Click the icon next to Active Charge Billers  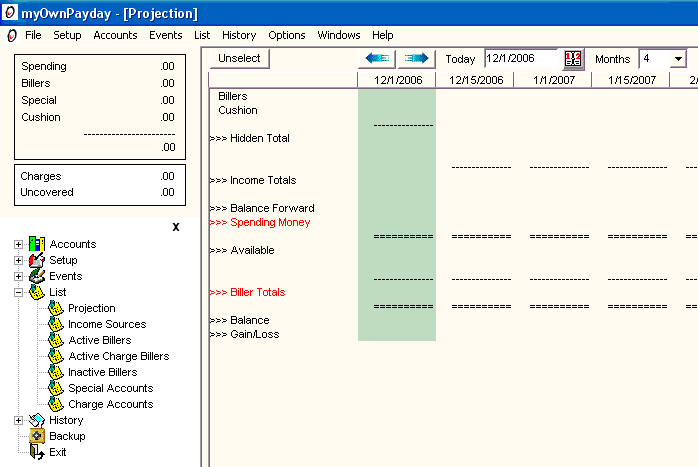pyautogui.click(x=56, y=356)
